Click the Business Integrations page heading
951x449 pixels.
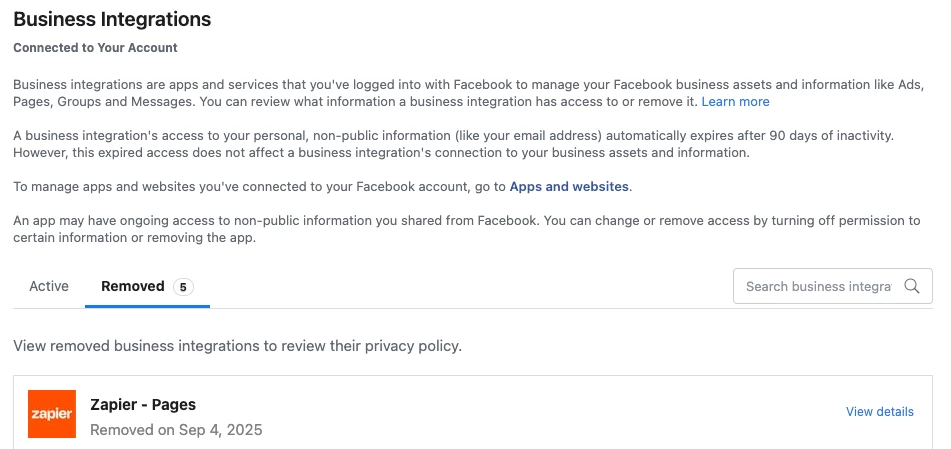point(112,19)
